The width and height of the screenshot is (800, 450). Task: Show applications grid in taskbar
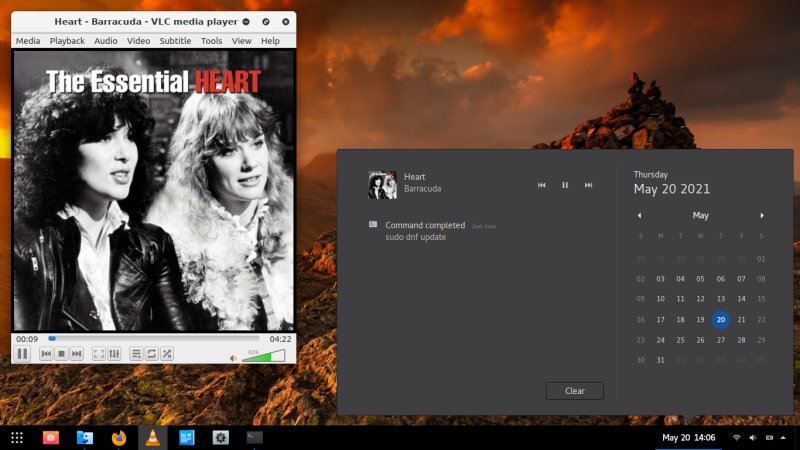pyautogui.click(x=17, y=437)
